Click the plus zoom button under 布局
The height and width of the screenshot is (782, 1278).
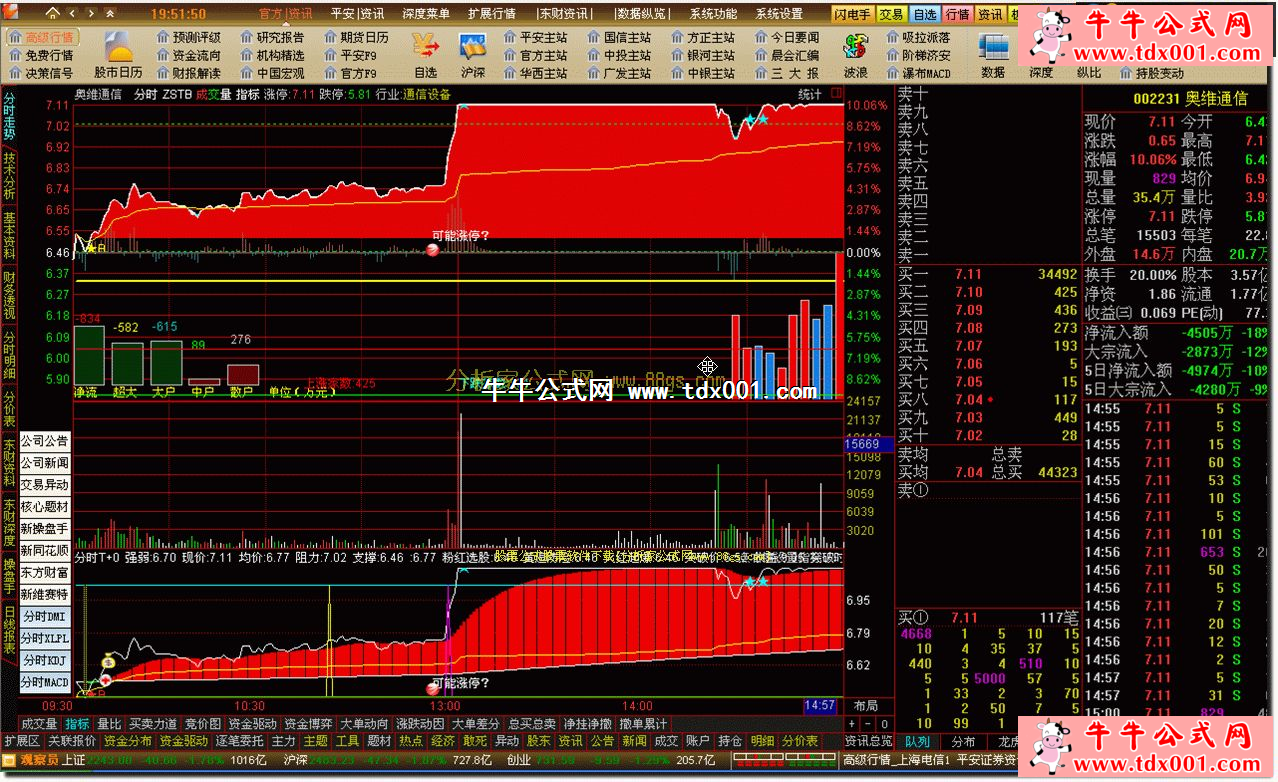coord(852,723)
